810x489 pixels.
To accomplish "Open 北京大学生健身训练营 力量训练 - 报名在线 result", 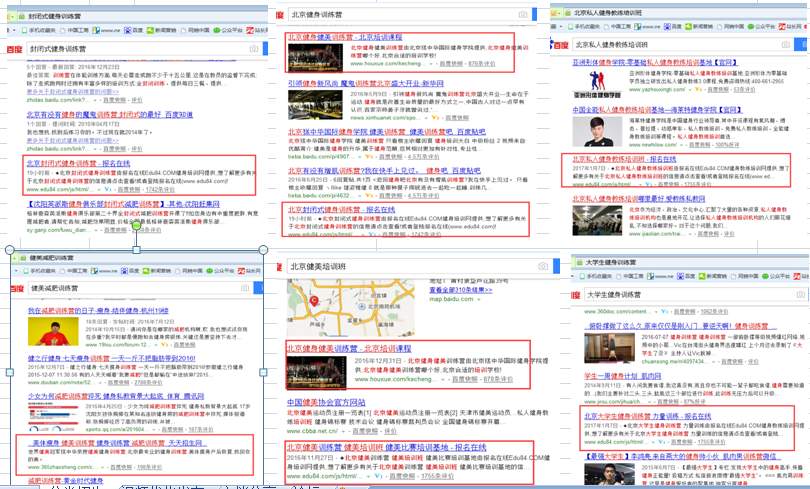I will [x=648, y=416].
